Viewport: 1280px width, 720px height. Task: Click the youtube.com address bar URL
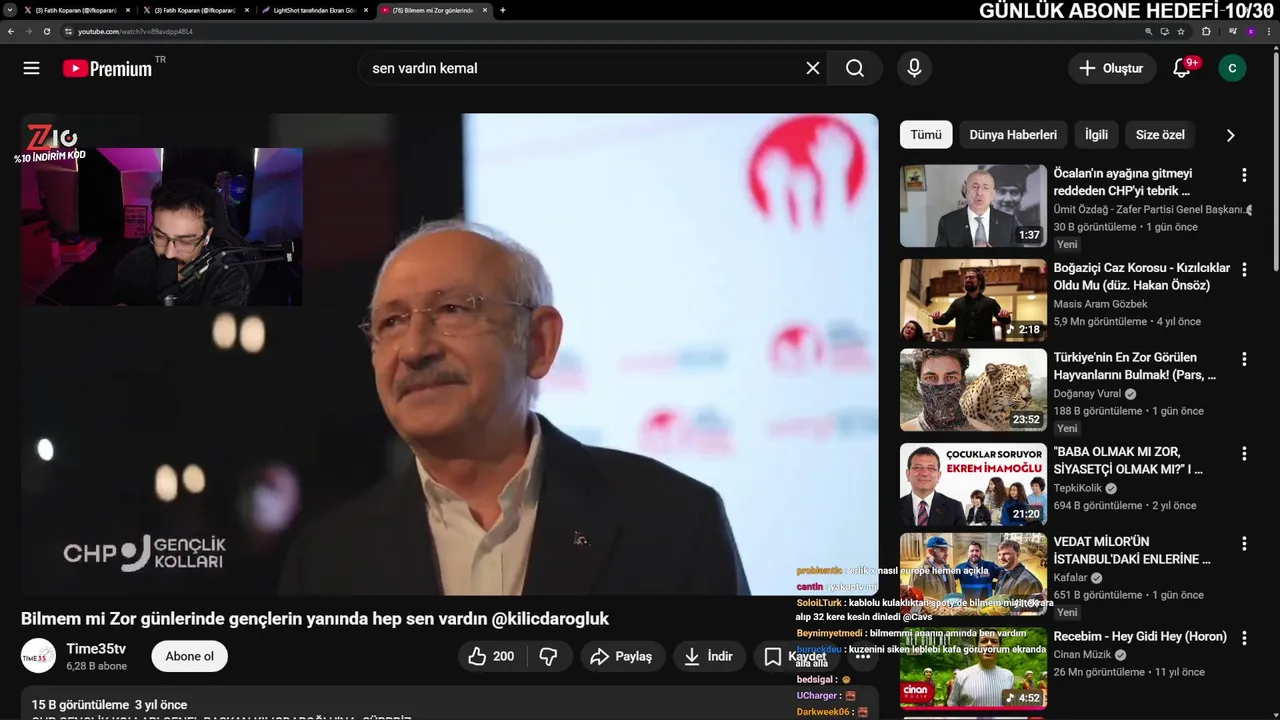pos(135,31)
